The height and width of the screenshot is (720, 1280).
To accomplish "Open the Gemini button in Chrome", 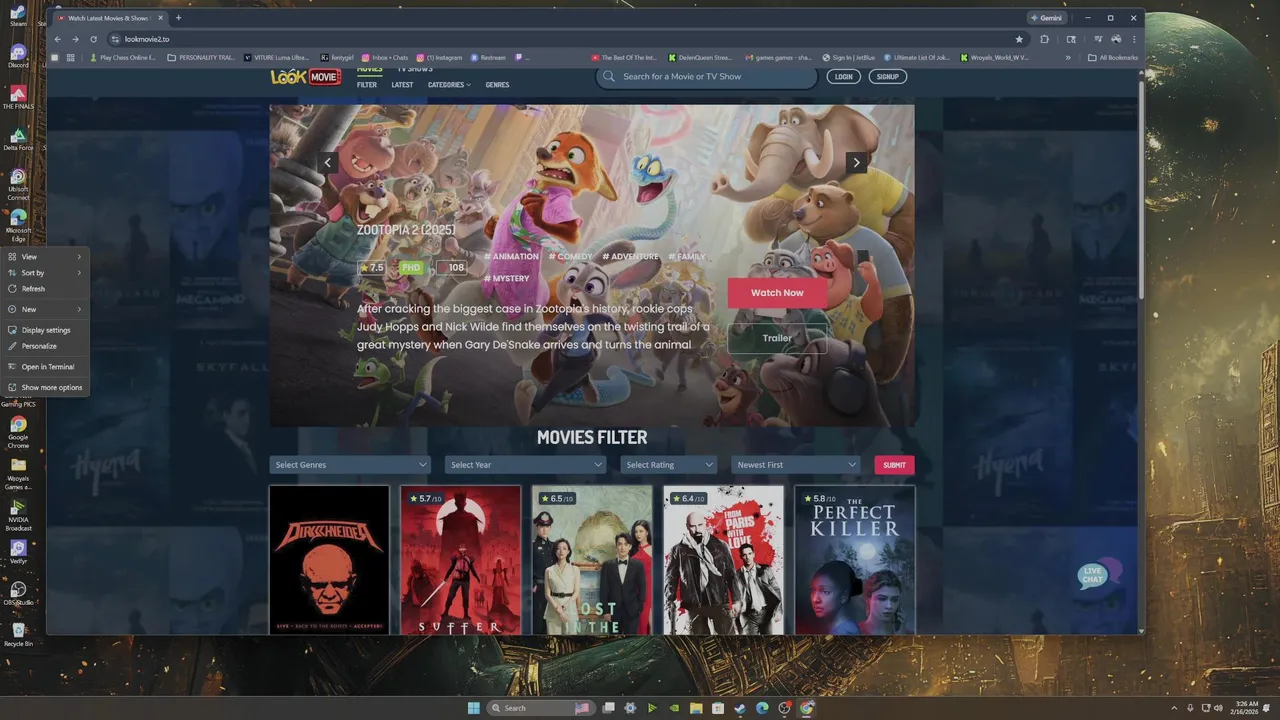I will click(1047, 17).
